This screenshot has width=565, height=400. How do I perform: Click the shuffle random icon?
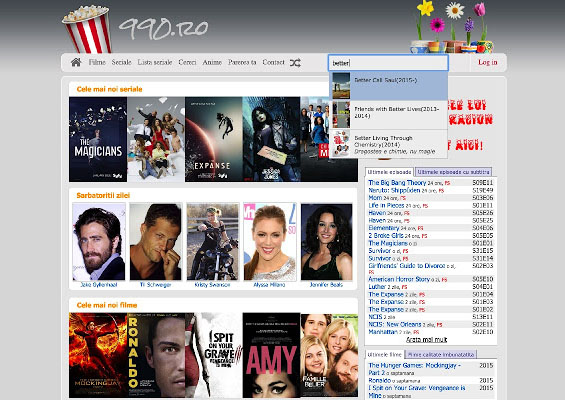click(x=295, y=63)
